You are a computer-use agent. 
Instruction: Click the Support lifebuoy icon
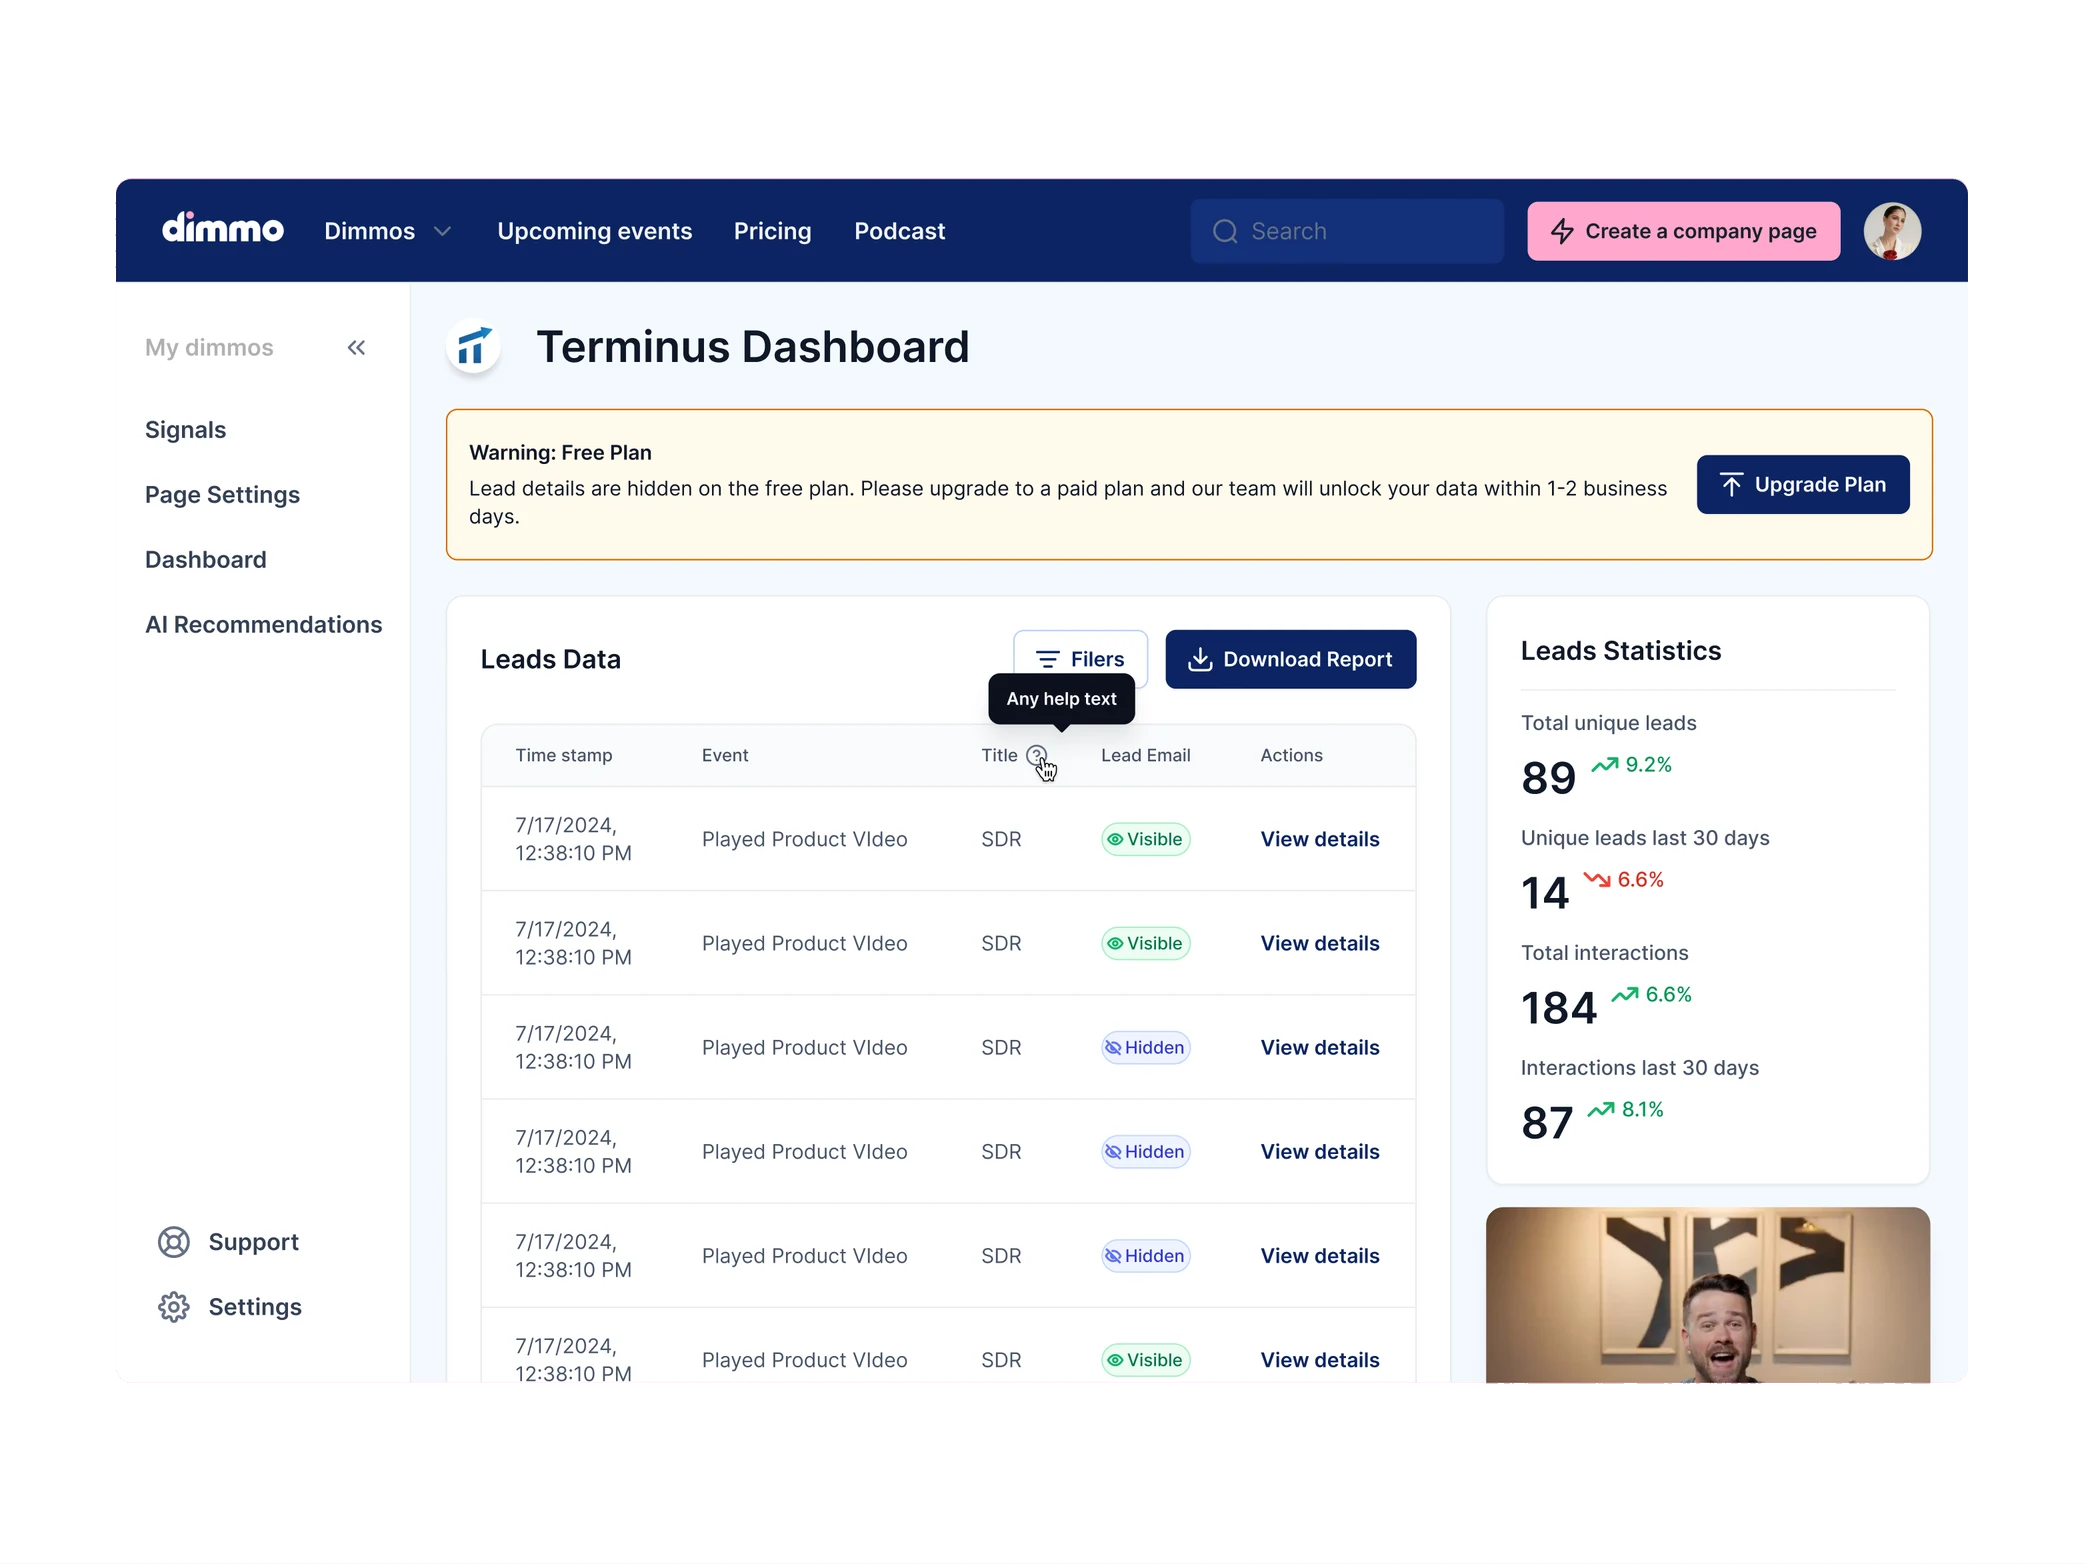pyautogui.click(x=174, y=1242)
